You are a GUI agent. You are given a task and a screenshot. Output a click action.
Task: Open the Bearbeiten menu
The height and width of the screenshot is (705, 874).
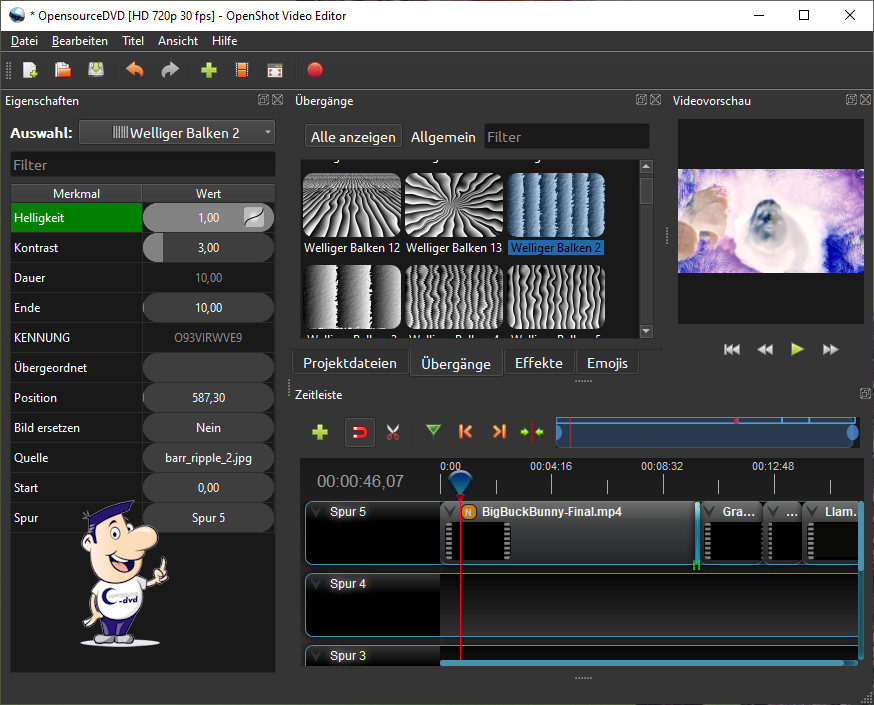pos(80,41)
